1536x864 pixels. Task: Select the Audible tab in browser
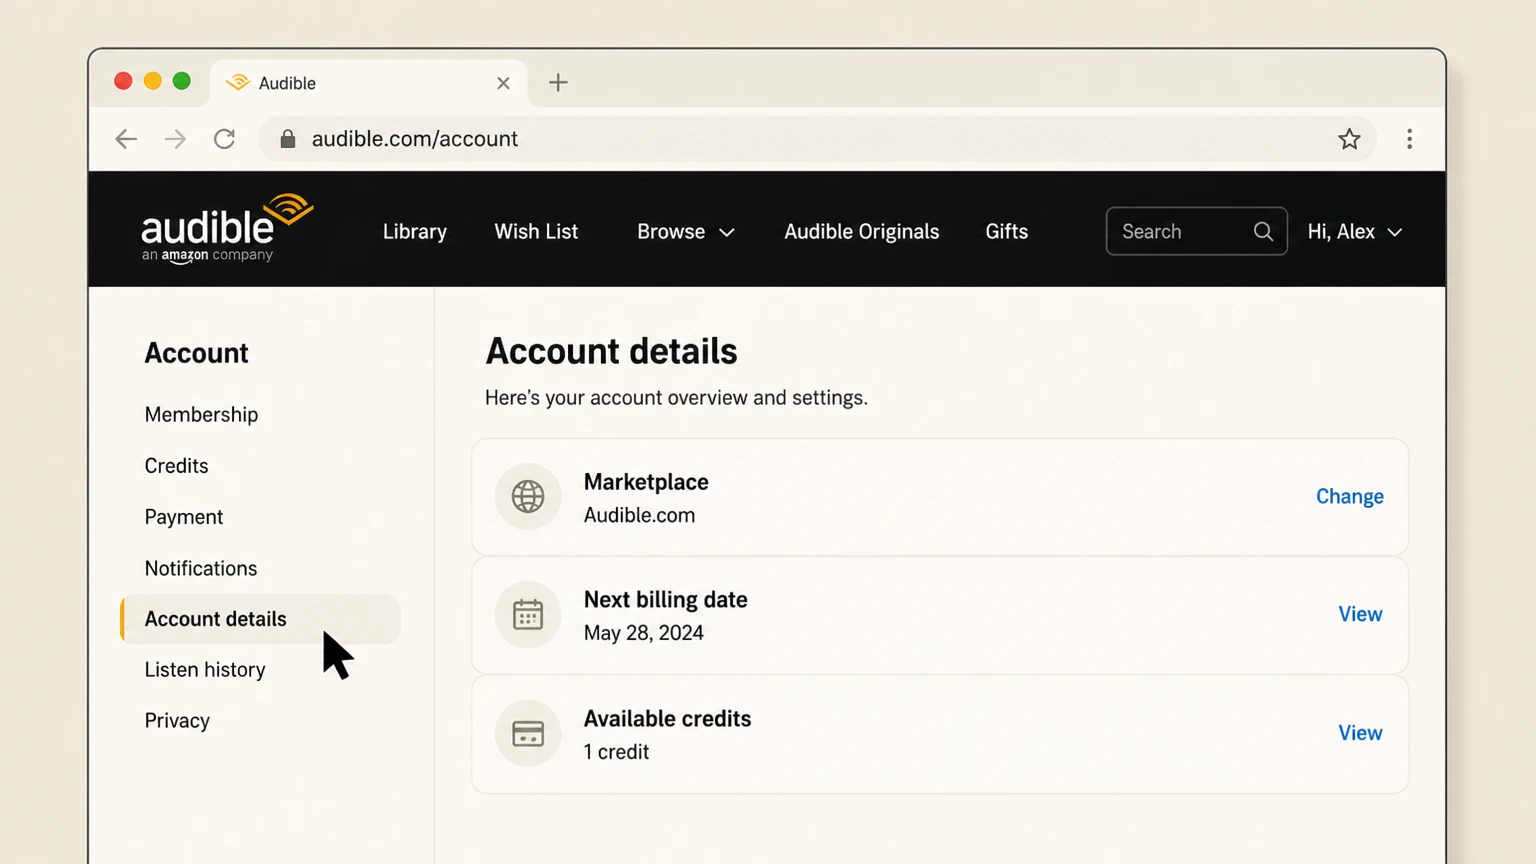368,83
